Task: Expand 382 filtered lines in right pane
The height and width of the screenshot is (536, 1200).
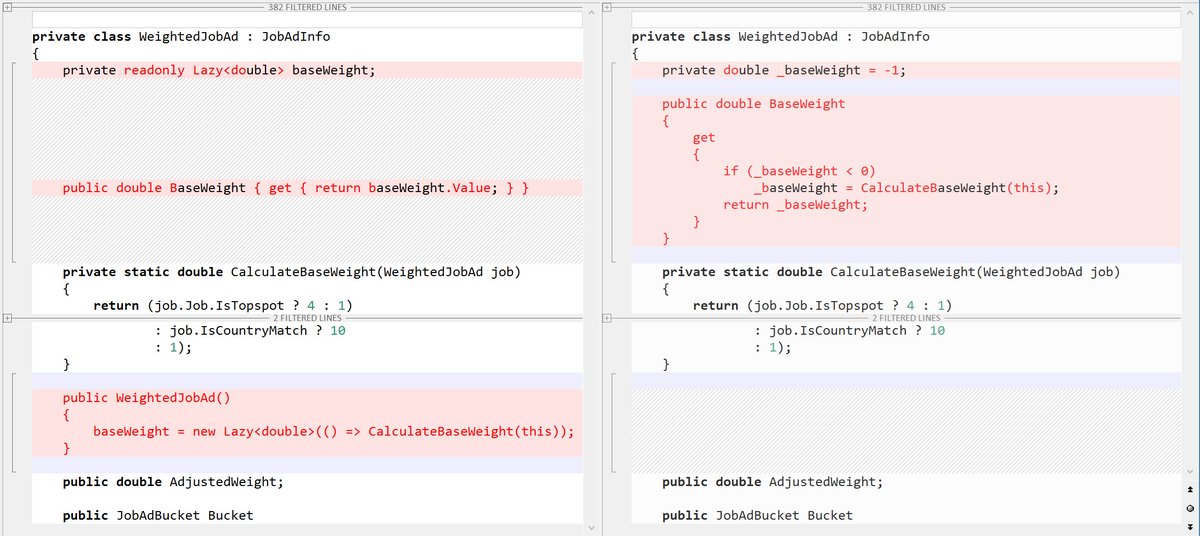Action: pyautogui.click(x=607, y=7)
